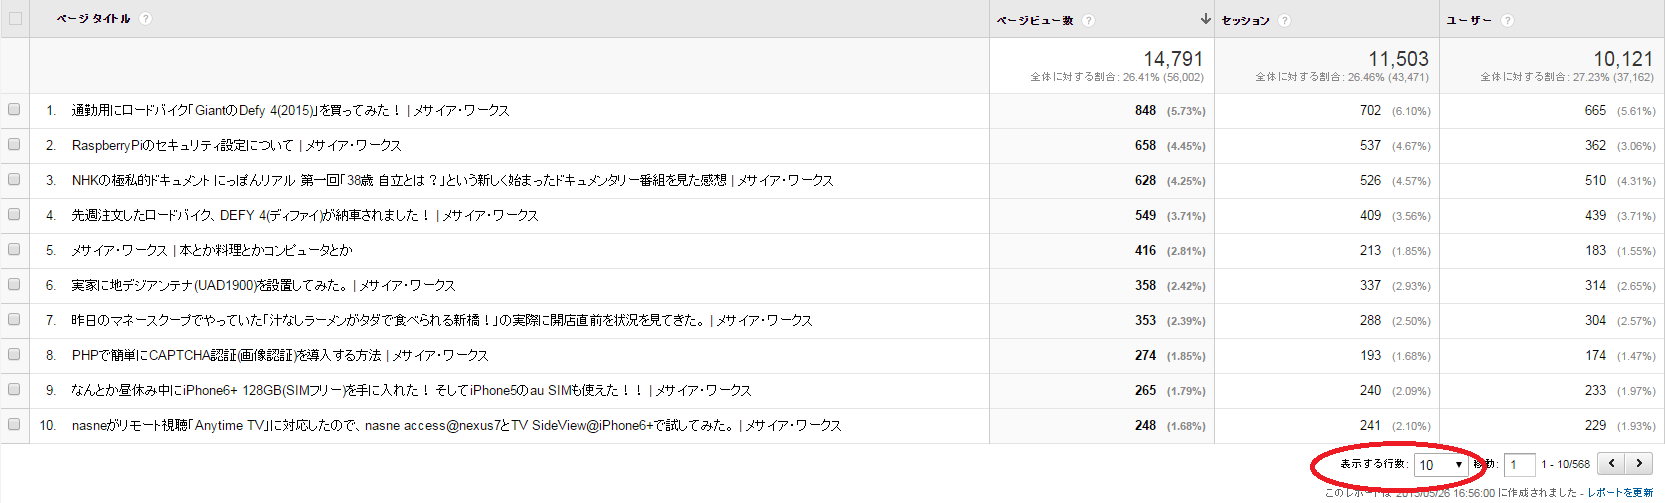Image resolution: width=1665 pixels, height=503 pixels.
Task: Open the PHP CAPTCHA article title link
Action: click(226, 355)
